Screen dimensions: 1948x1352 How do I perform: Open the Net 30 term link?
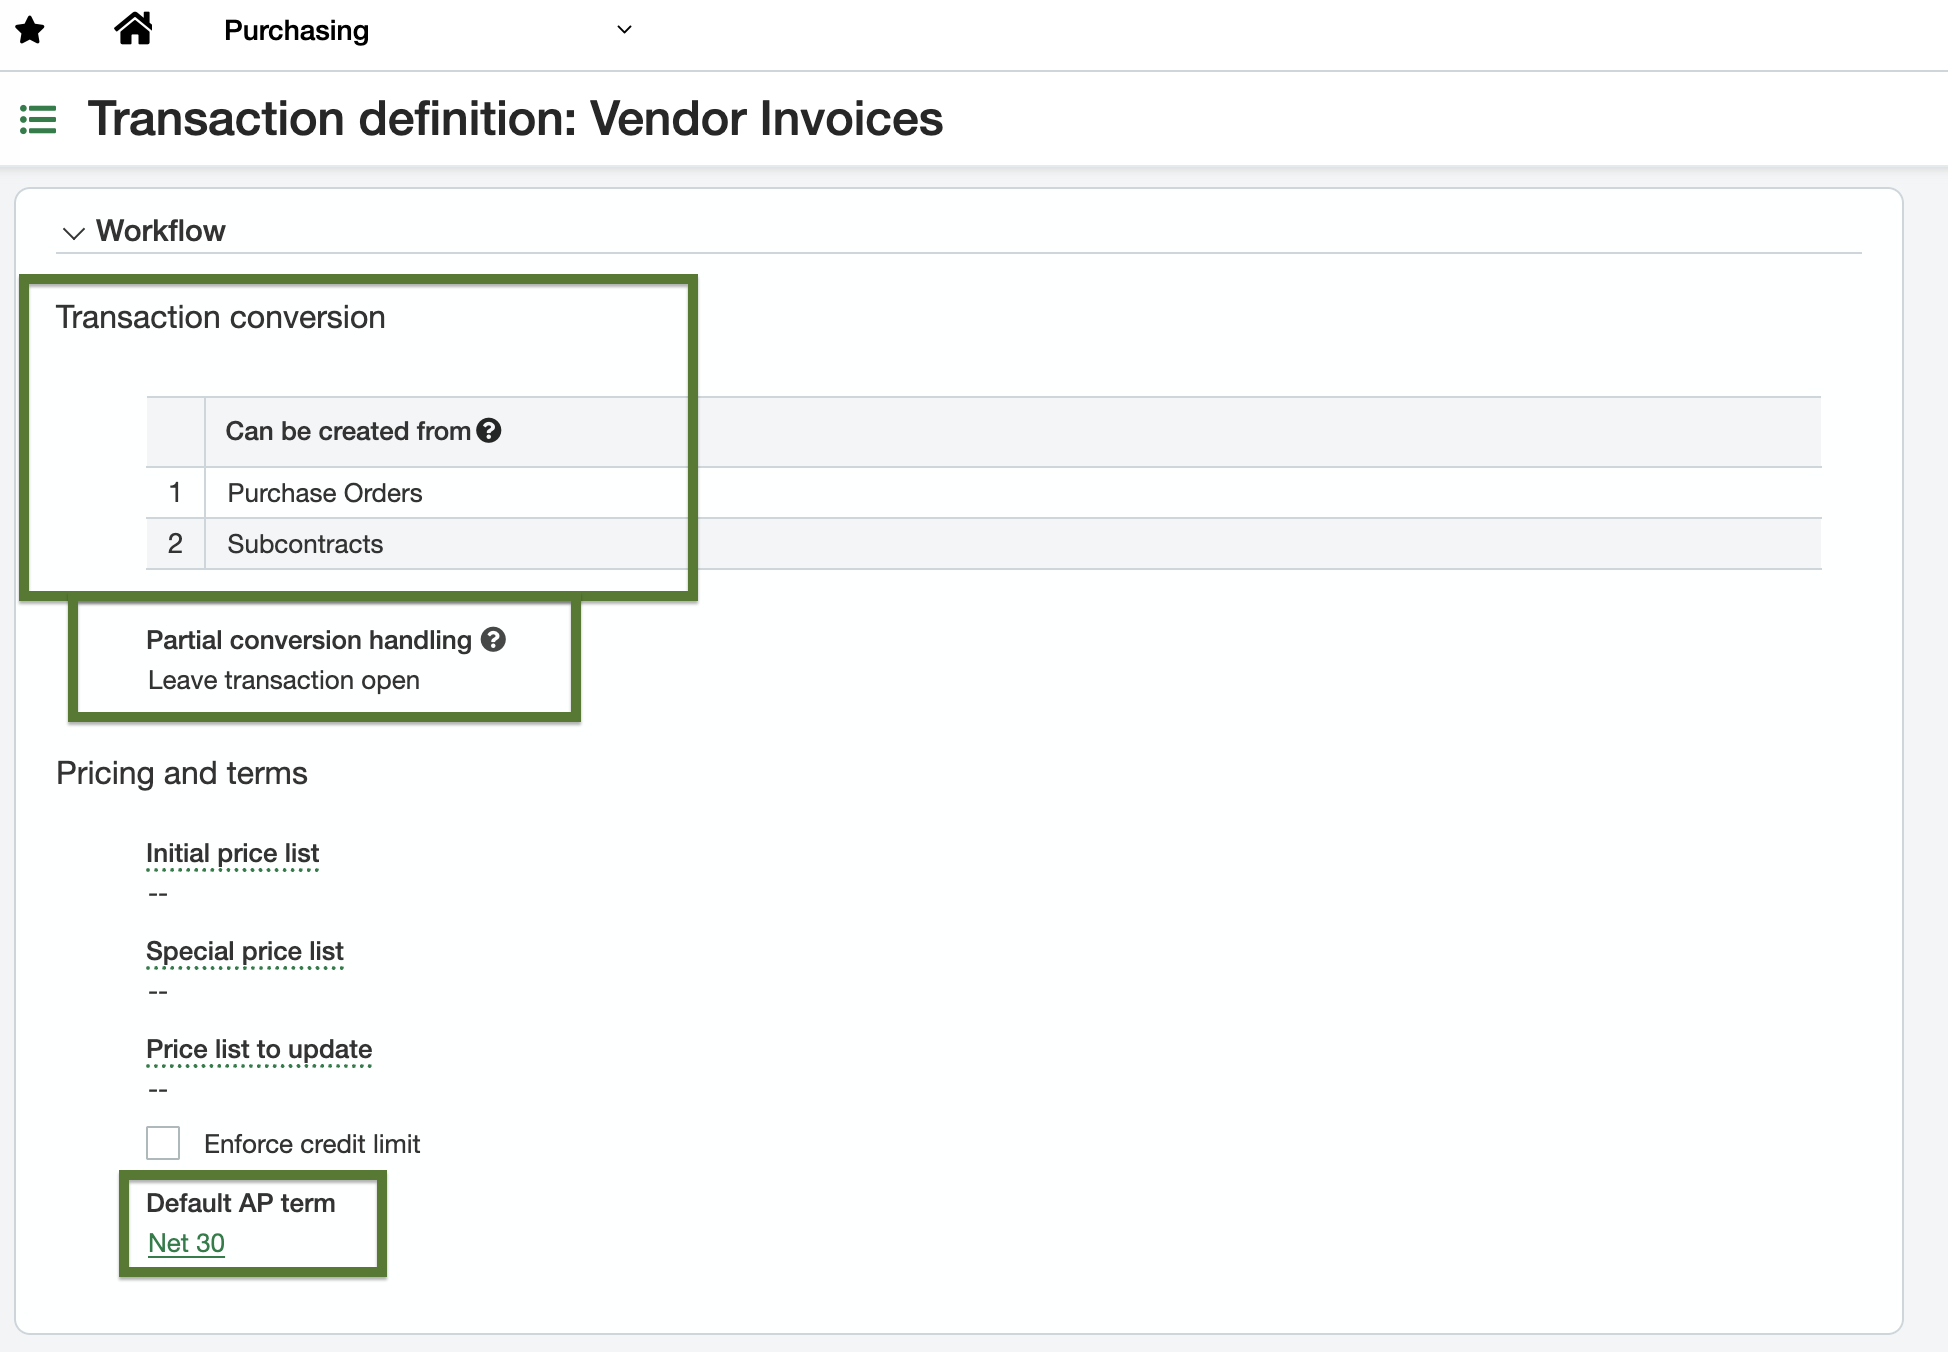(x=186, y=1243)
